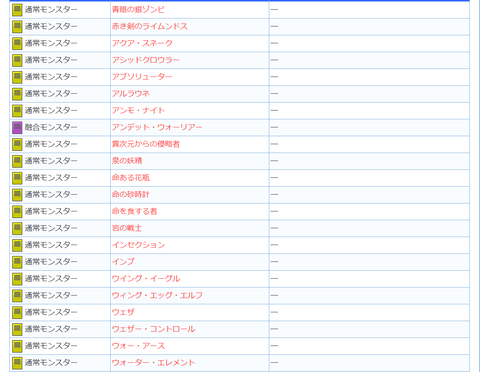Select the card icon next to アブソリューター
This screenshot has width=480, height=372.
coord(17,77)
